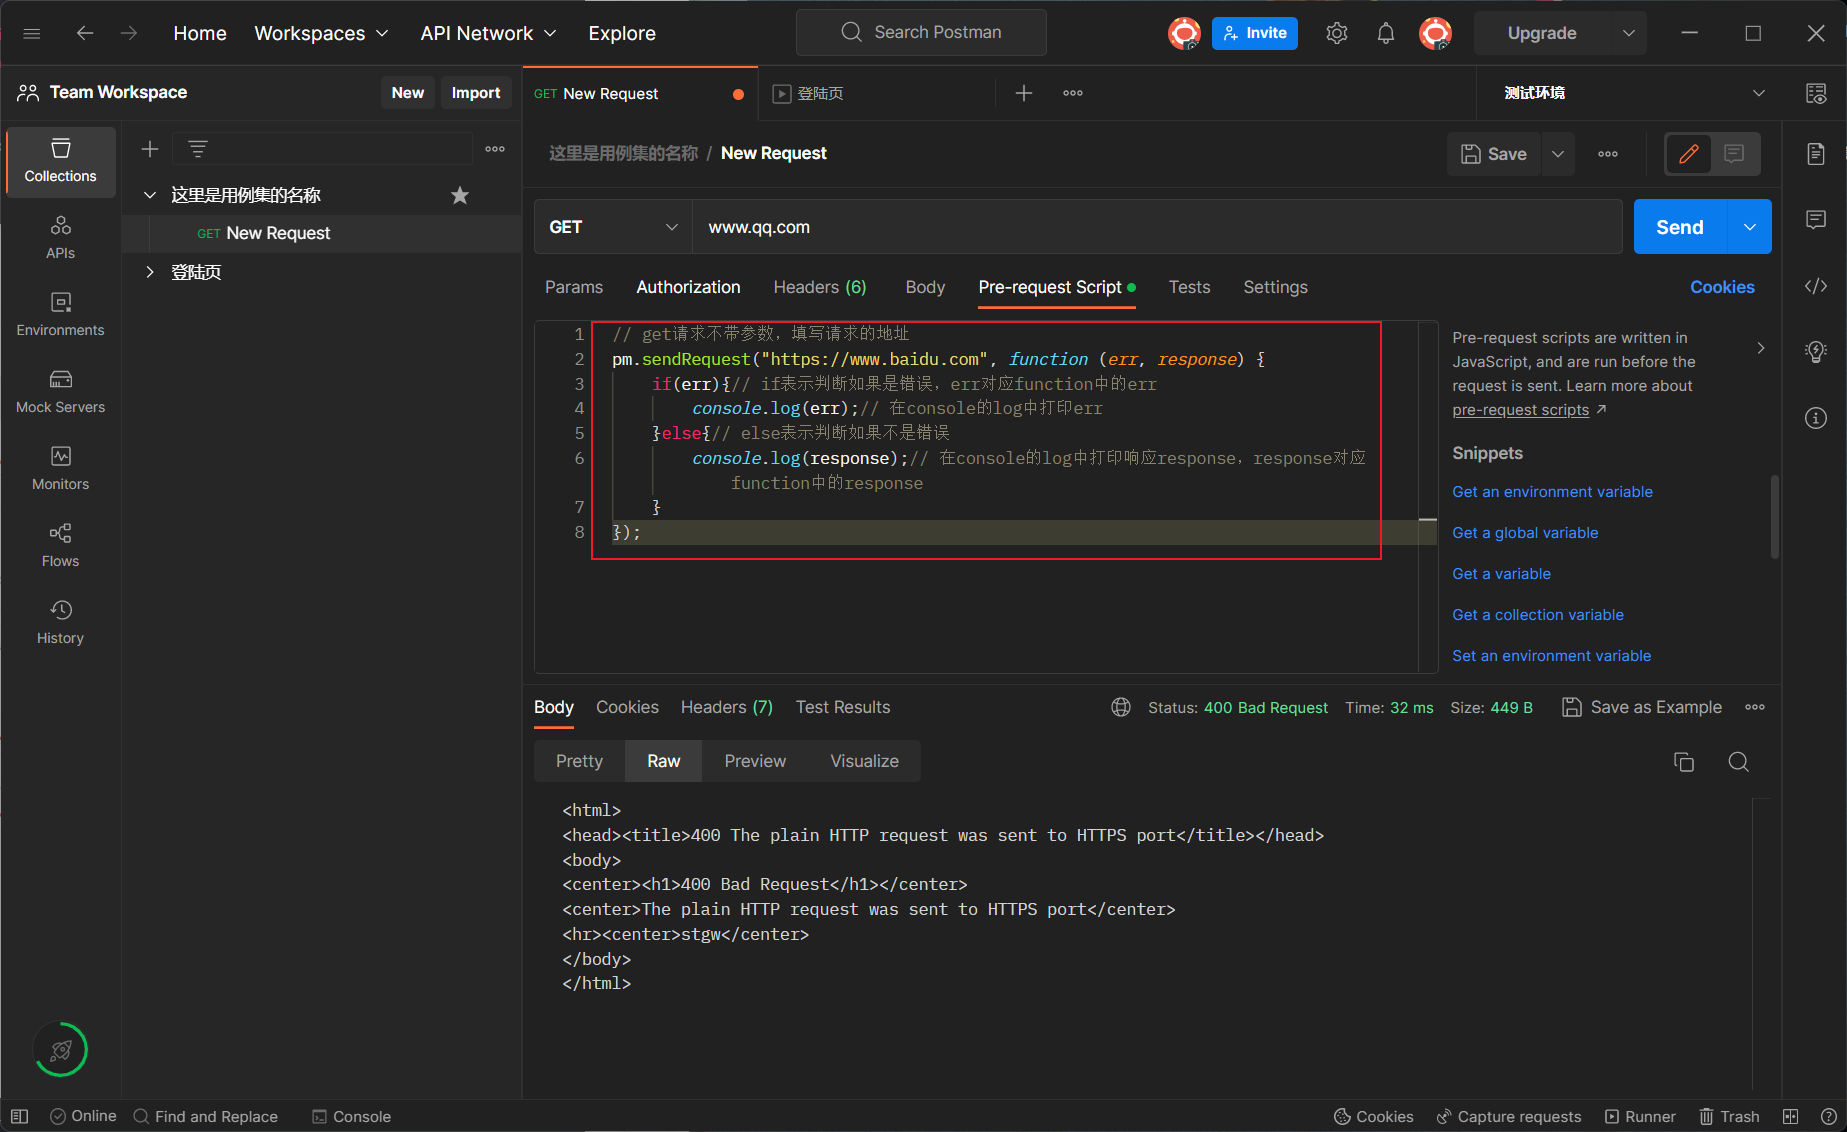
Task: Search within the response body
Action: pos(1738,762)
